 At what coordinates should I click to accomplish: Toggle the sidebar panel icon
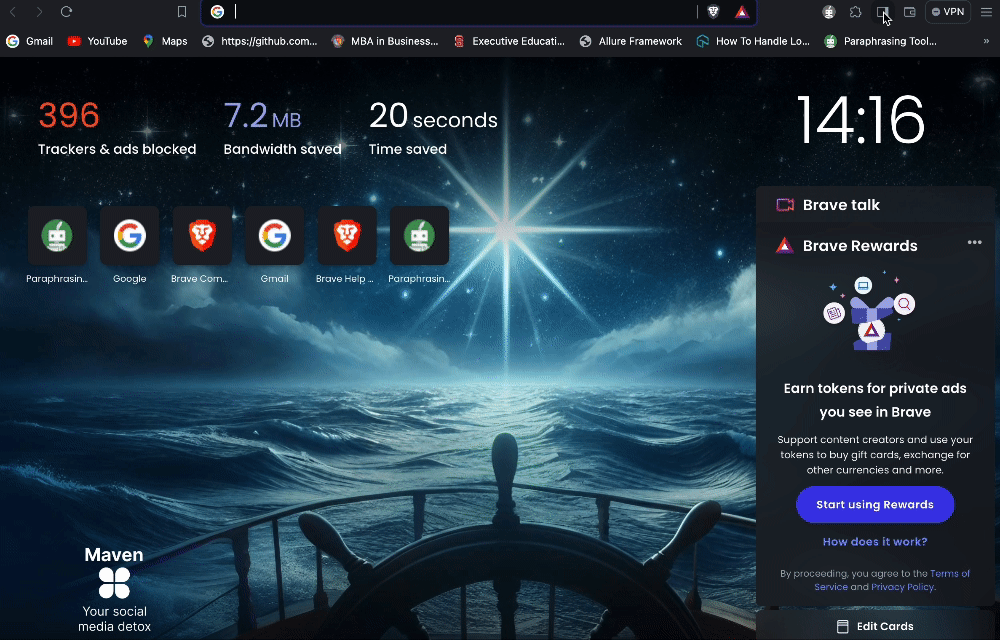tap(883, 12)
